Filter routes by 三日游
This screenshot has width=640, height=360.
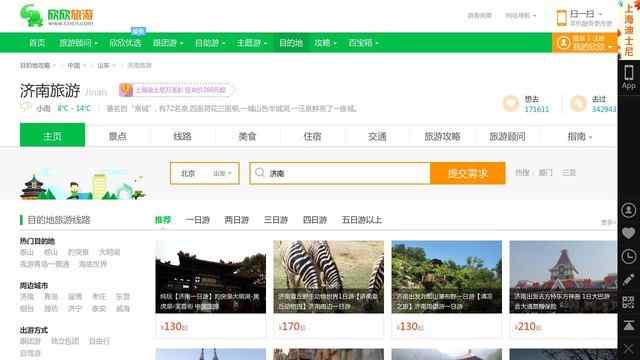276,220
